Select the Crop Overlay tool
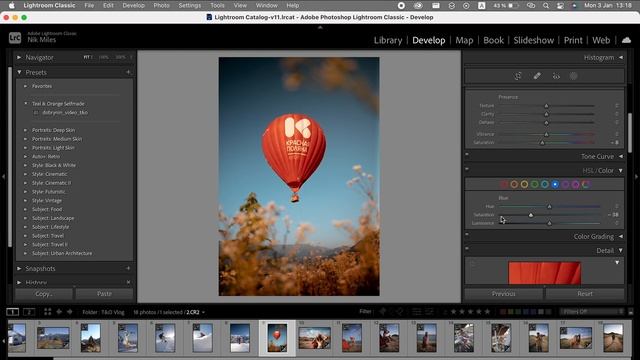The width and height of the screenshot is (640, 360). coord(518,76)
